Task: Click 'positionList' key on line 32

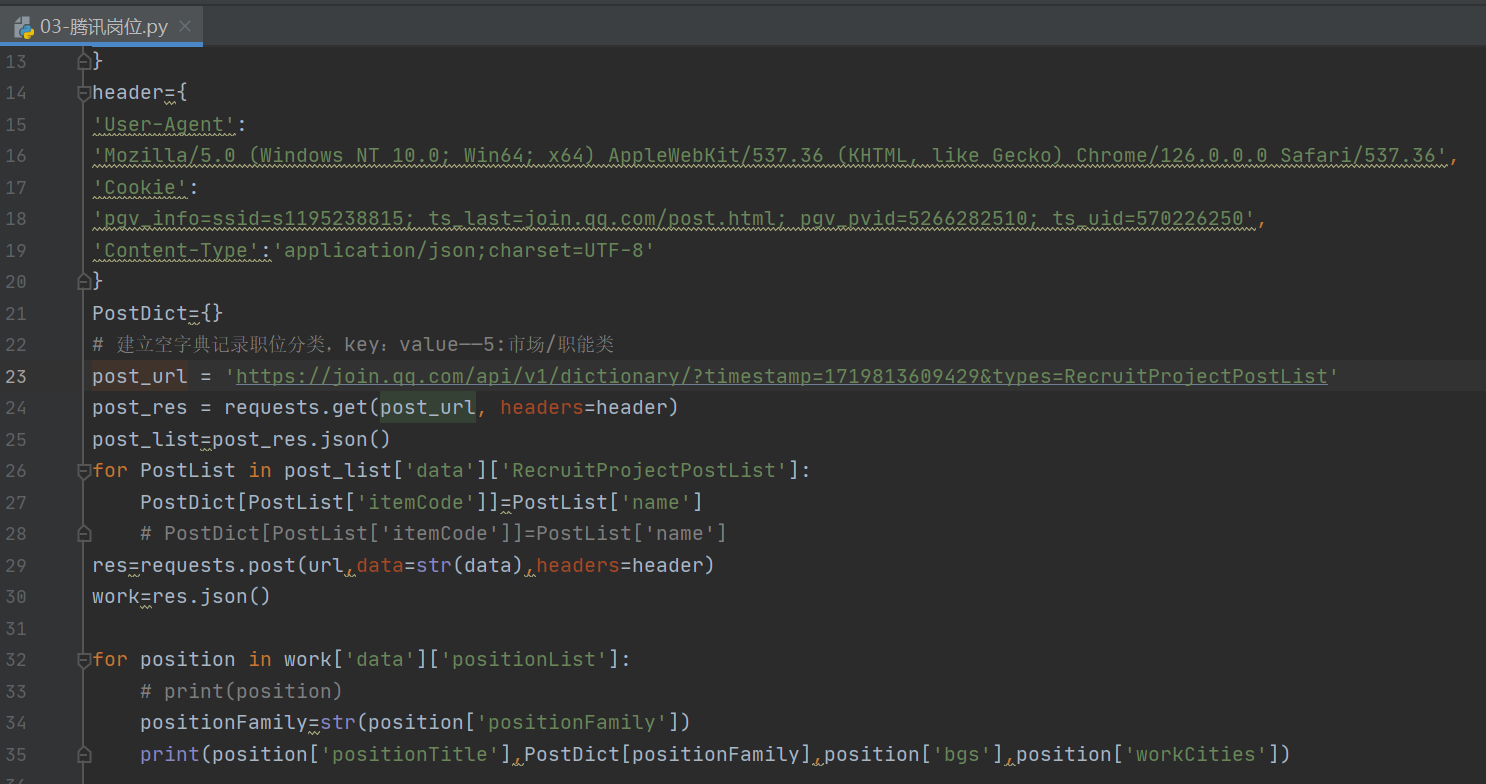Action: coord(523,659)
